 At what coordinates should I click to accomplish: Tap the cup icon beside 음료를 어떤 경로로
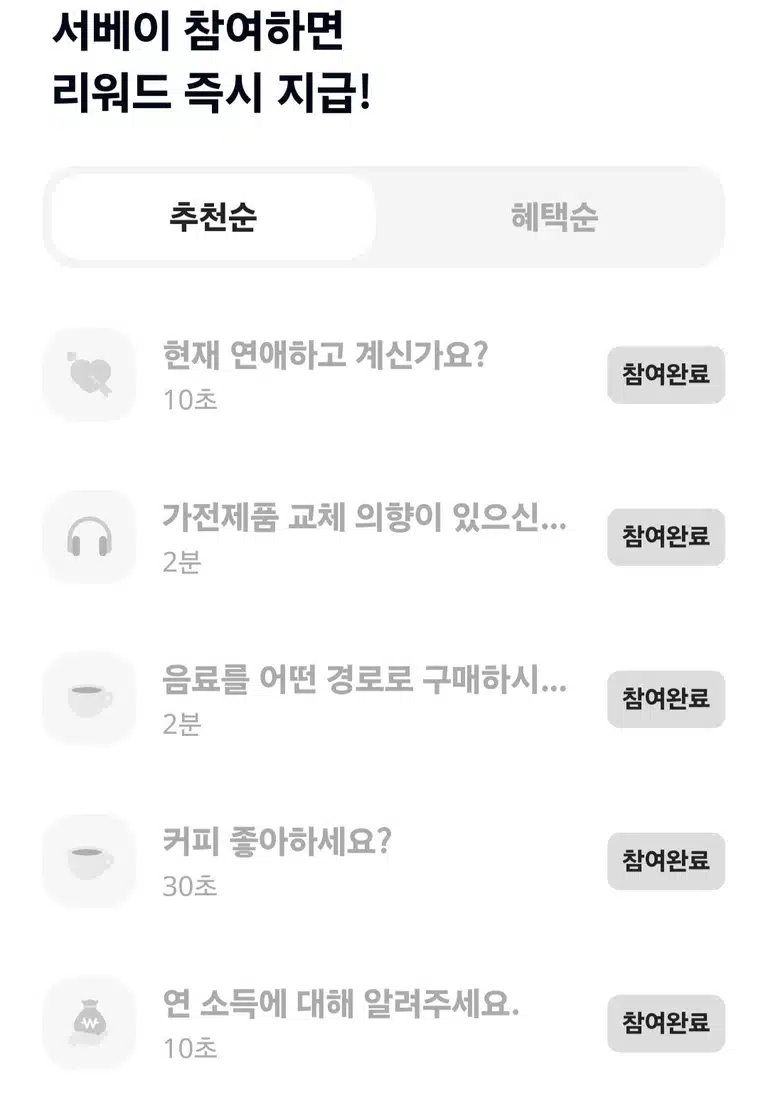90,699
